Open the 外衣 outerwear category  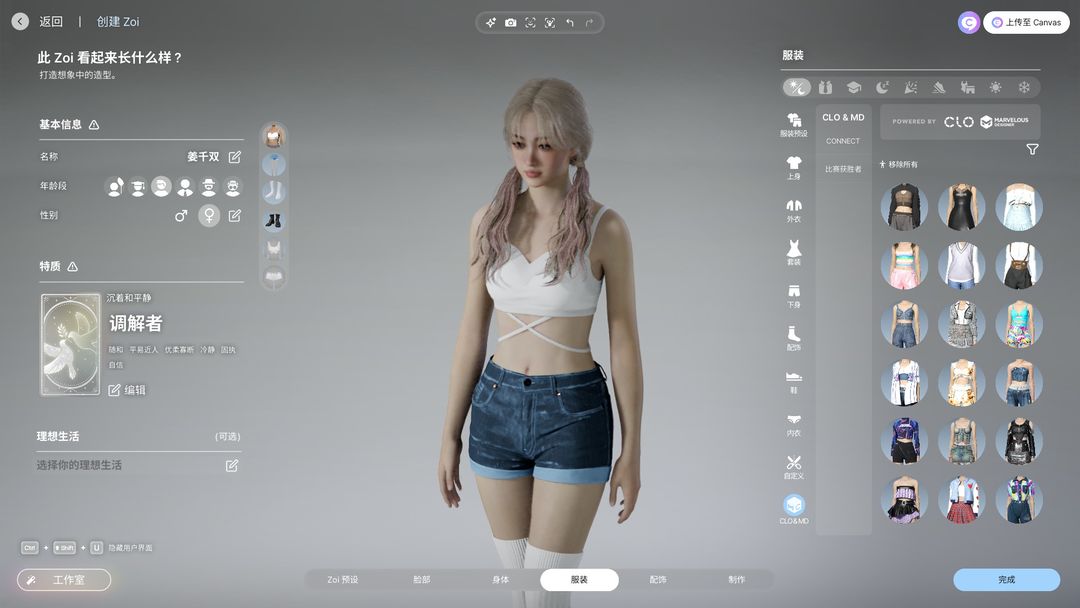[793, 210]
